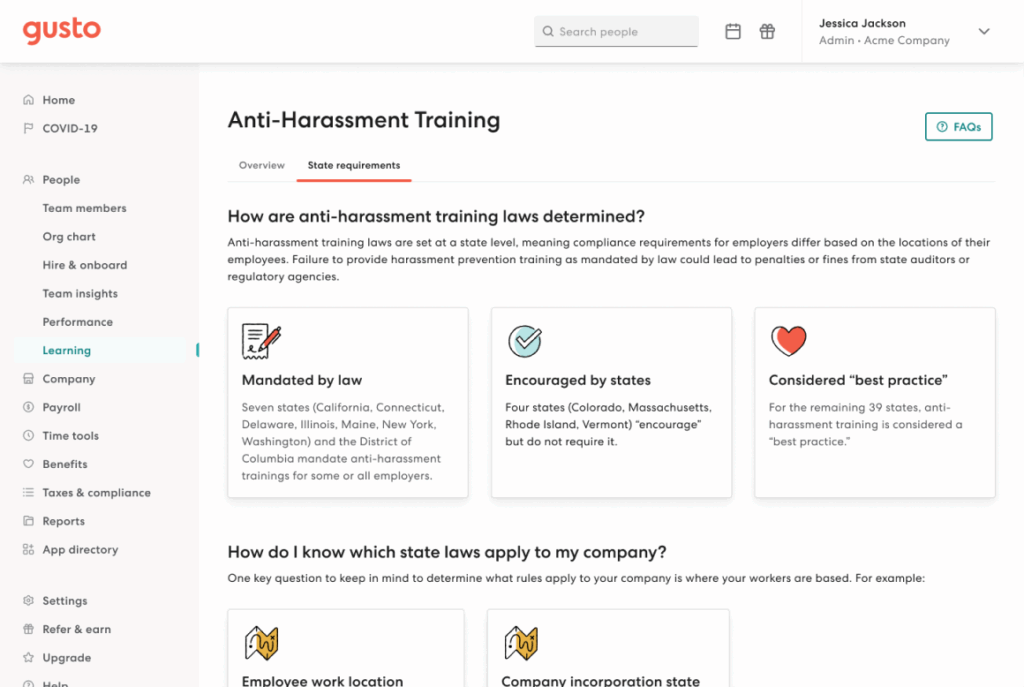Click Jessica Jackson account name

point(862,23)
